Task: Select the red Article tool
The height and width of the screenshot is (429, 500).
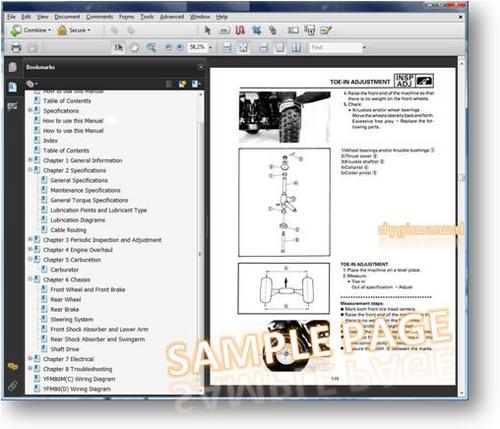Action: 240,31
